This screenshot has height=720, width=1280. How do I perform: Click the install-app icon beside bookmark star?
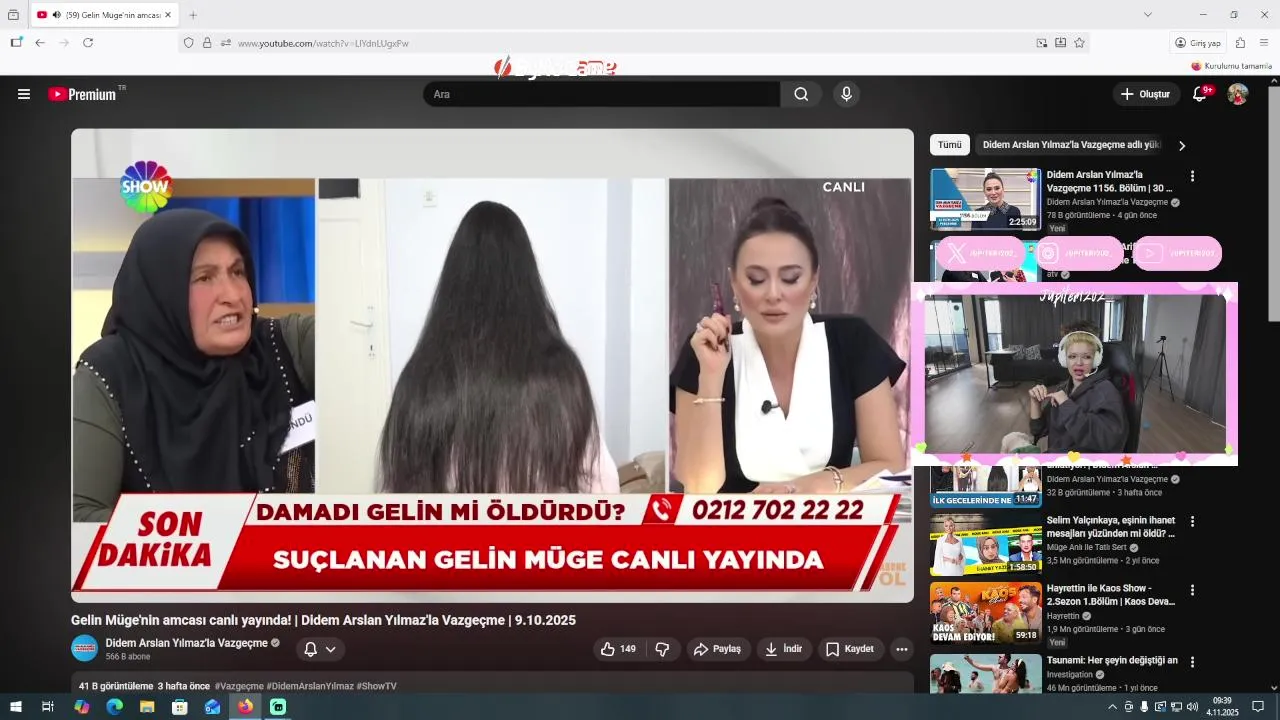tap(1060, 43)
